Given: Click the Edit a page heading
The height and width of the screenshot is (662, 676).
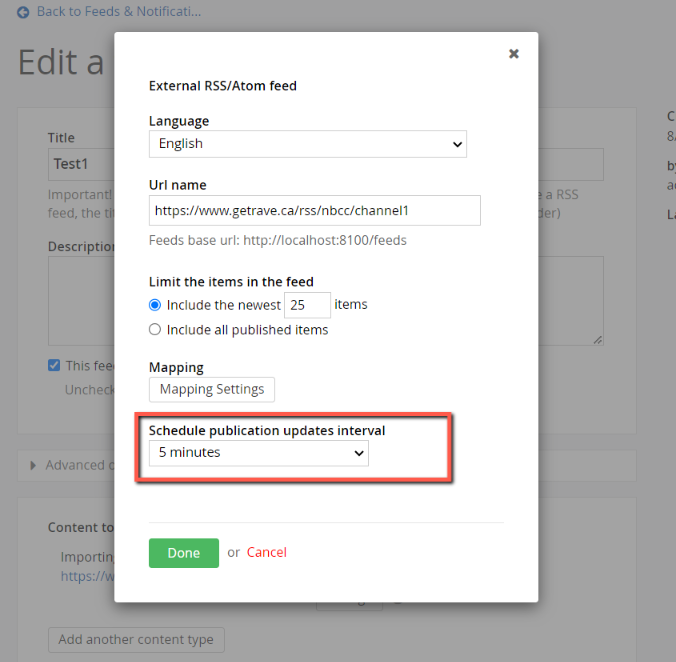Looking at the screenshot, I should tap(61, 62).
